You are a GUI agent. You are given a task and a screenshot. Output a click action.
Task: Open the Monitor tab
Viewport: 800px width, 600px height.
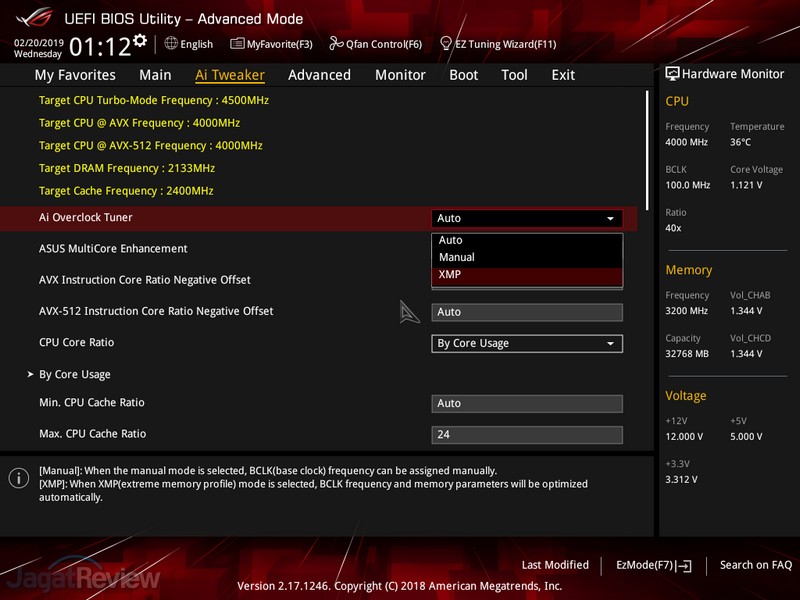click(400, 75)
